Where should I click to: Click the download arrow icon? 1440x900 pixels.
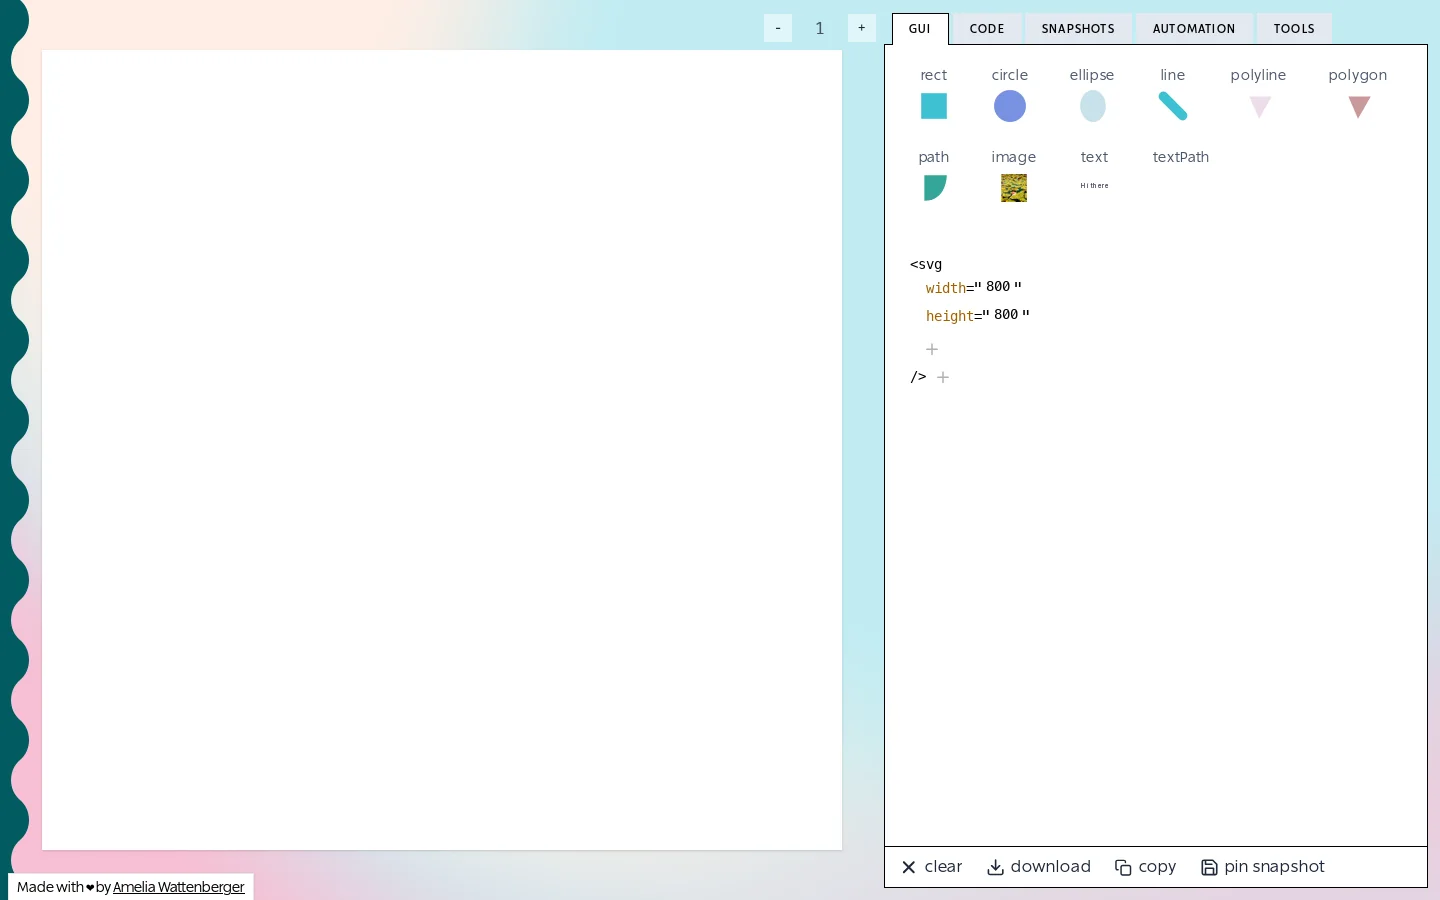(995, 867)
